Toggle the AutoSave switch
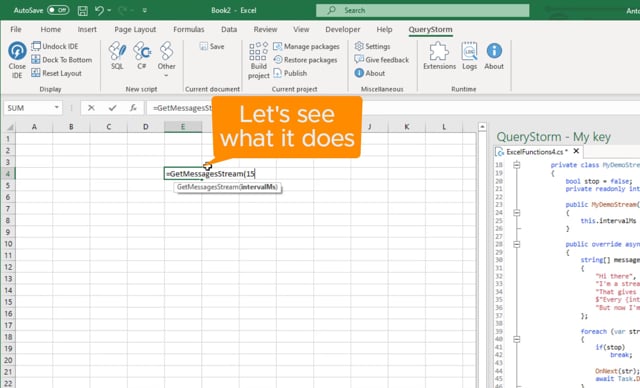The width and height of the screenshot is (640, 388). (x=58, y=10)
